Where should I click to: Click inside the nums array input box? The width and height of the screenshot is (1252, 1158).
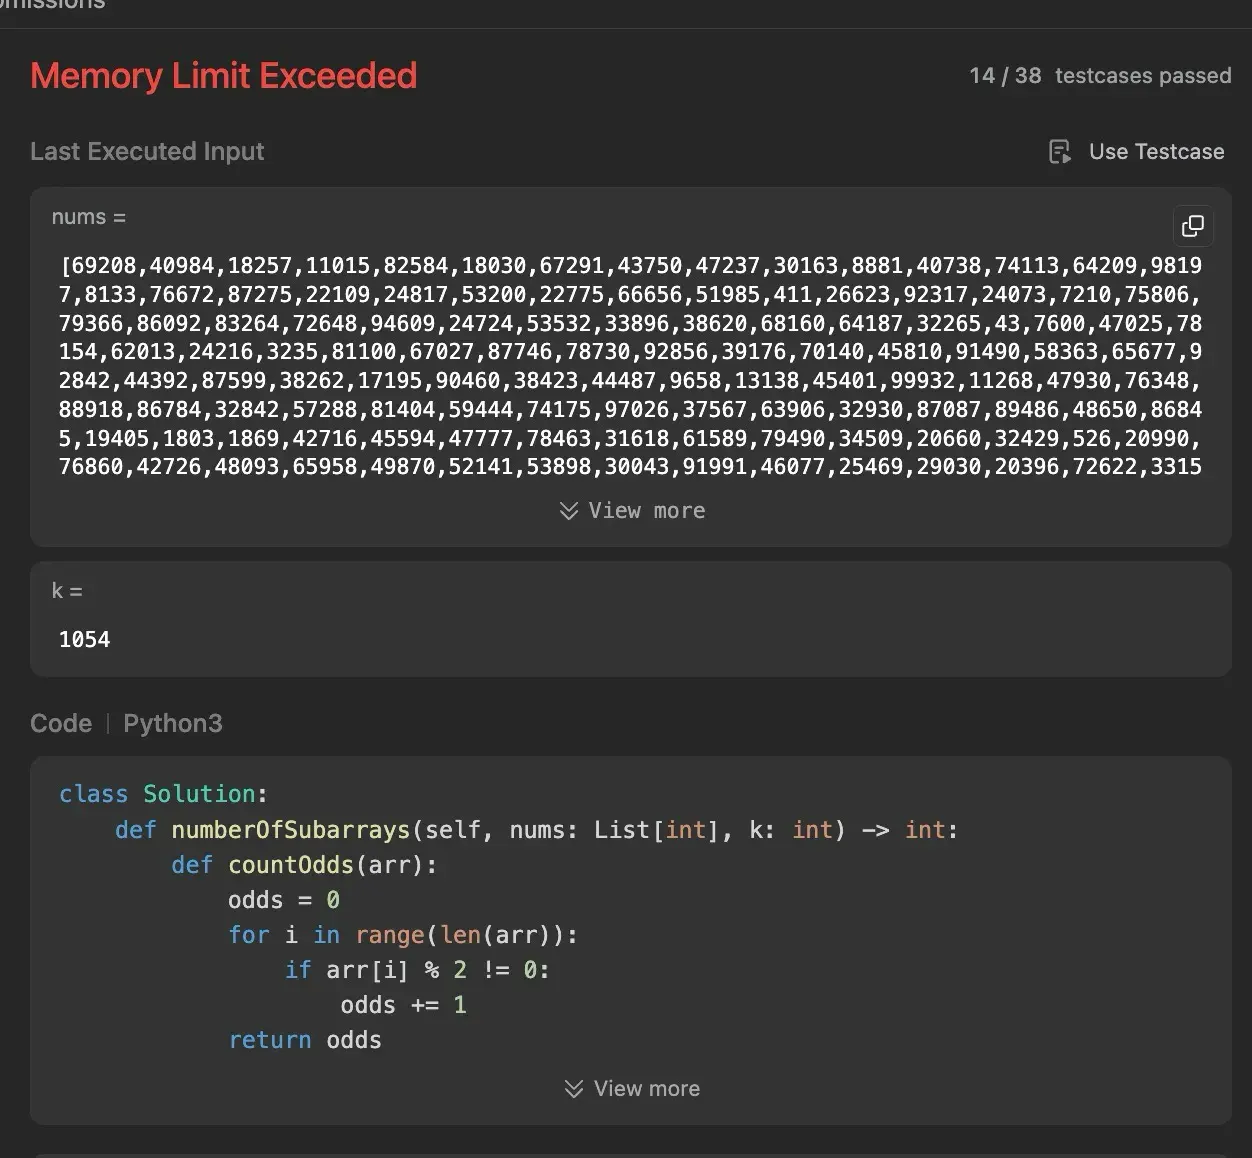click(x=630, y=365)
